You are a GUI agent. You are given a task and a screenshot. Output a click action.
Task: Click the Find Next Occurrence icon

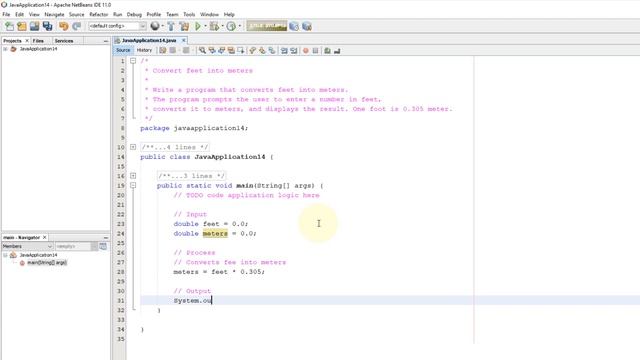click(x=222, y=51)
